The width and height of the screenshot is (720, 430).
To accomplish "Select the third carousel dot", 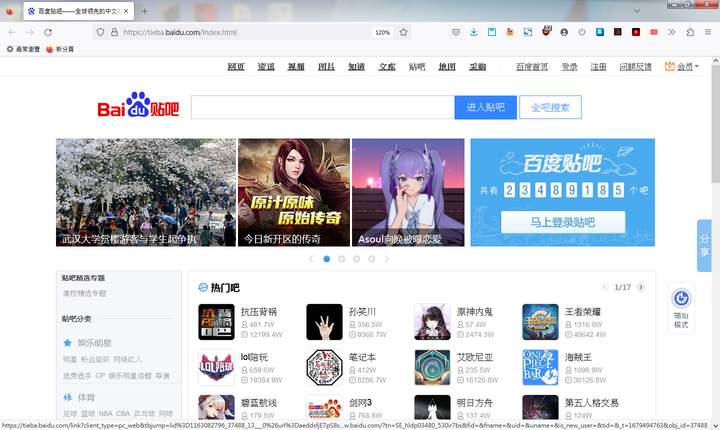I will [x=356, y=259].
